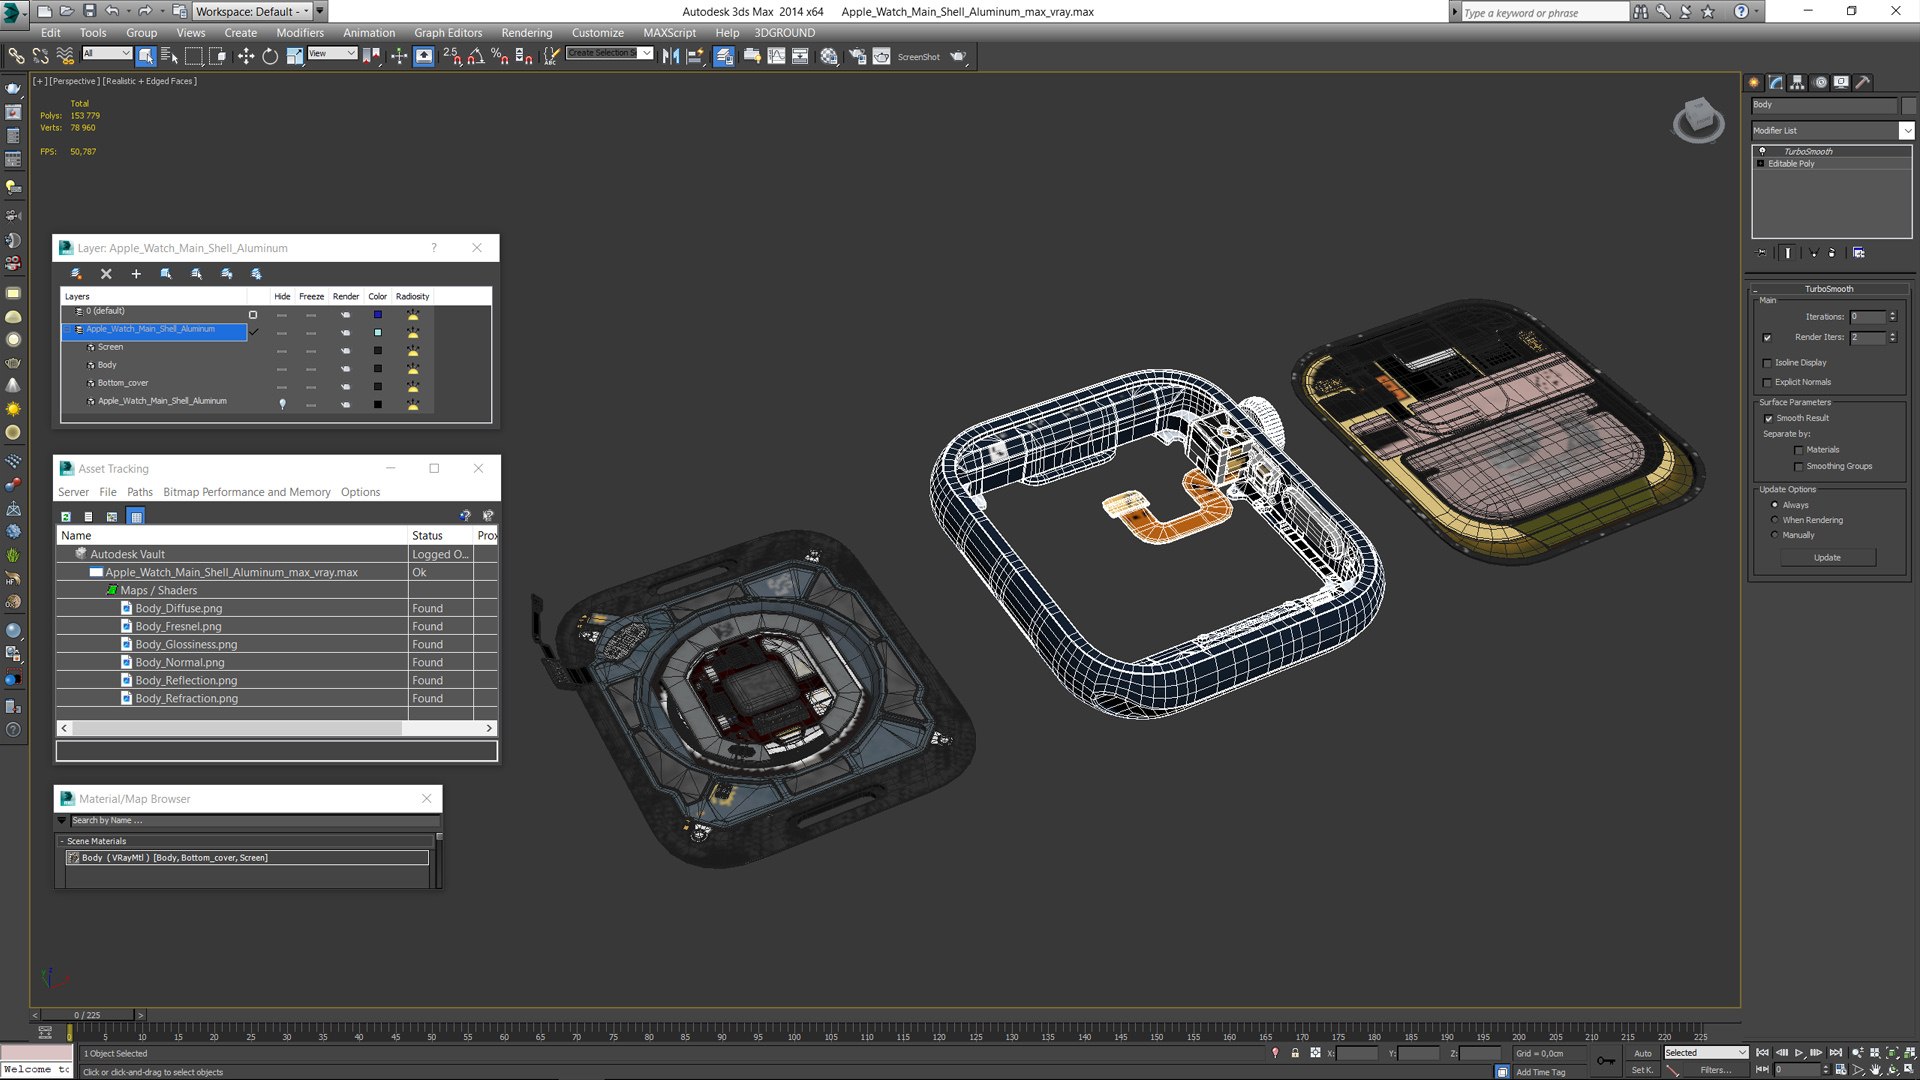Click the Update button in TurboSmooth

tap(1827, 558)
